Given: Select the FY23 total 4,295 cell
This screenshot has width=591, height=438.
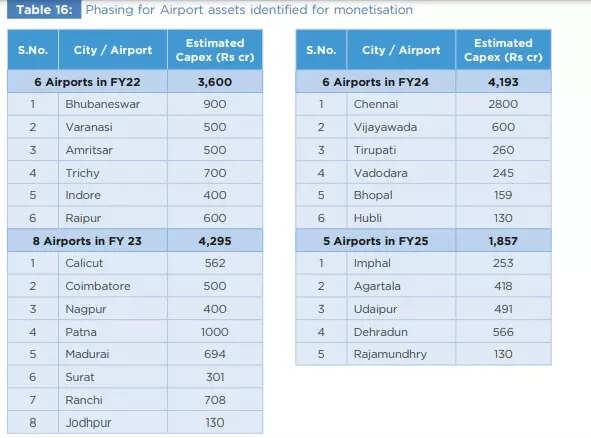Looking at the screenshot, I should 215,241.
